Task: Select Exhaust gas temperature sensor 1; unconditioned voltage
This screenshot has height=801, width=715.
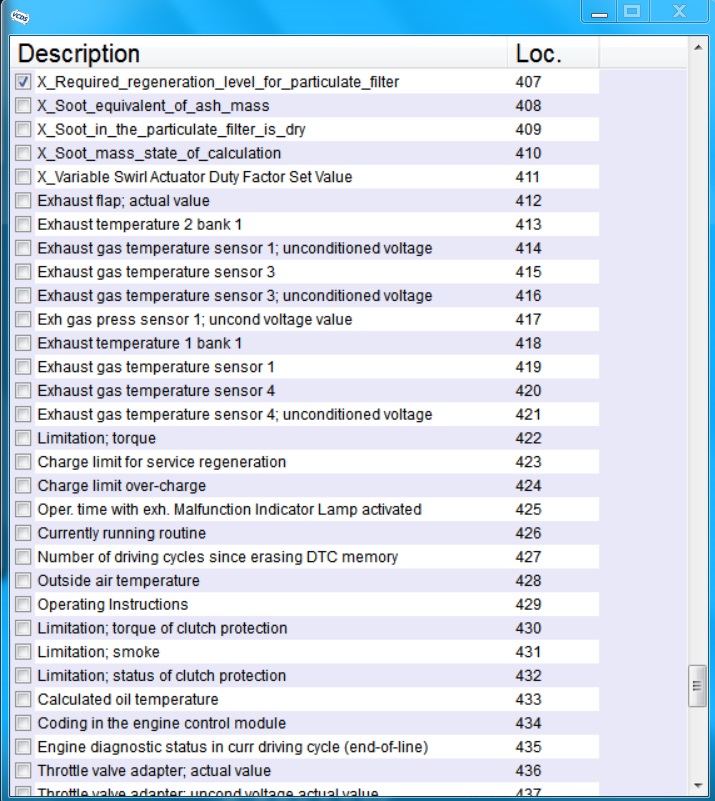Action: [x=305, y=248]
